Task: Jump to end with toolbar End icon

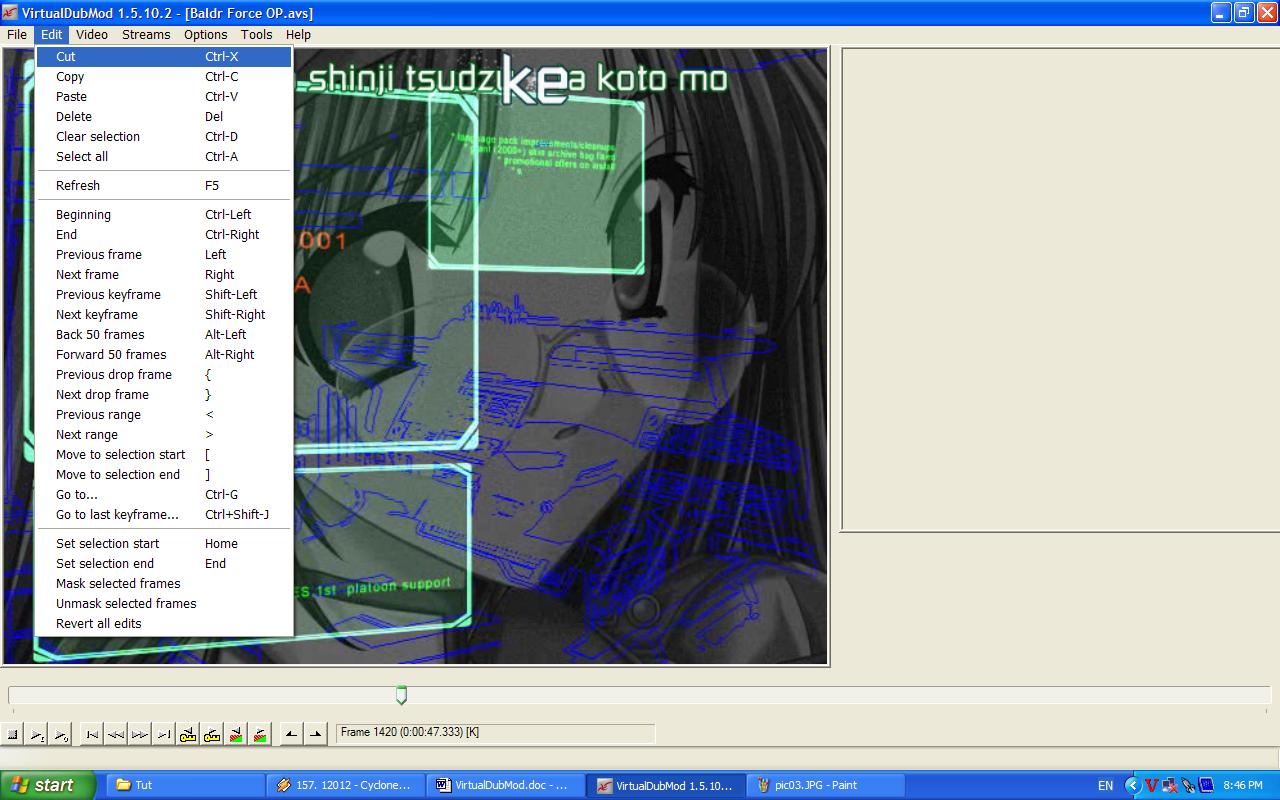Action: click(164, 735)
